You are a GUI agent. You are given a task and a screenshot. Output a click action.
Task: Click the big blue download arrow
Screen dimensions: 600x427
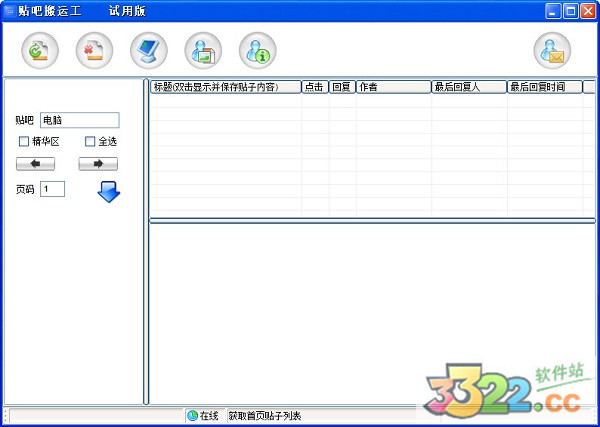click(109, 192)
